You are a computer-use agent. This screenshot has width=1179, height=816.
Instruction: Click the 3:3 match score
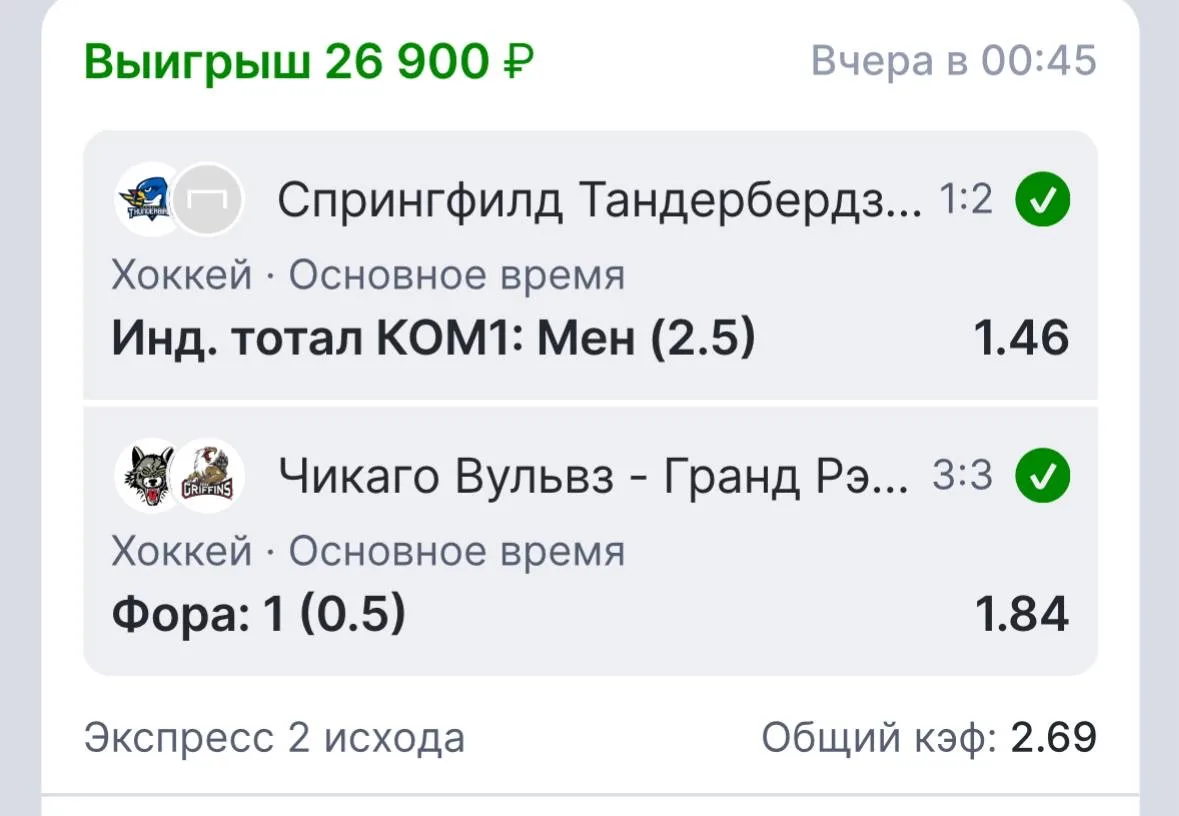point(962,475)
